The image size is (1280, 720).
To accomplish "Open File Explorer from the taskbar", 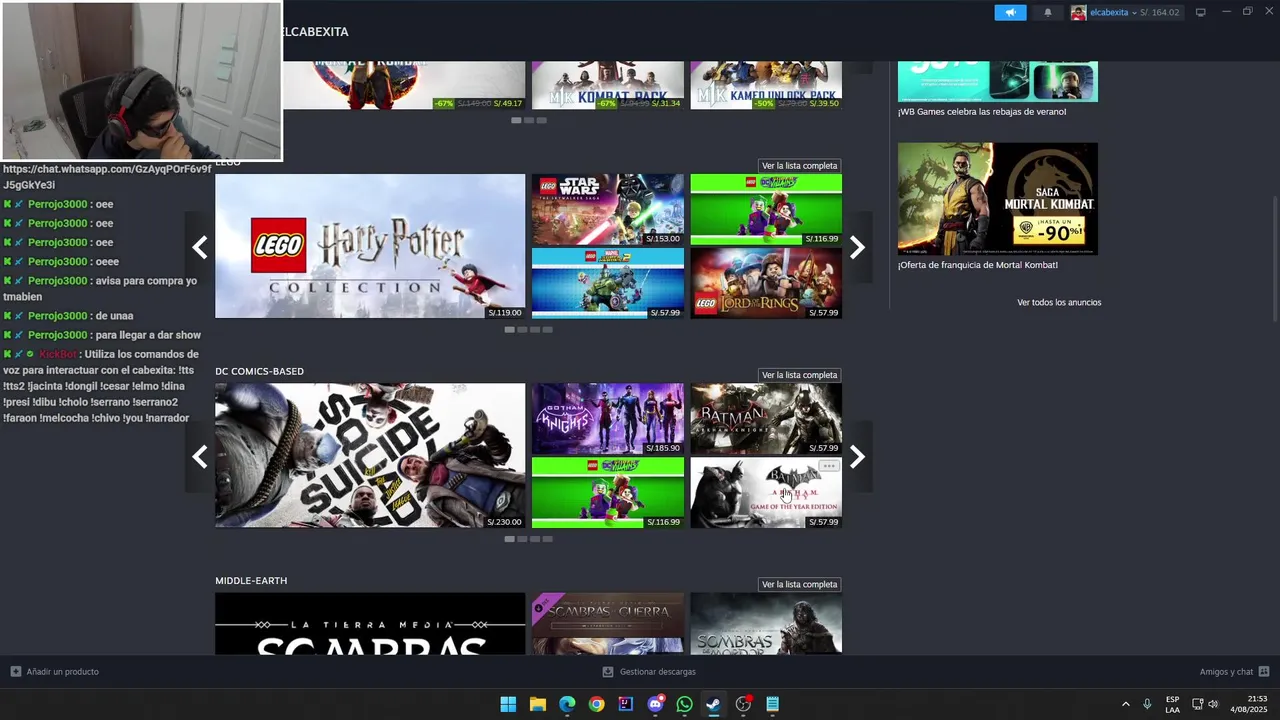I will coord(537,704).
